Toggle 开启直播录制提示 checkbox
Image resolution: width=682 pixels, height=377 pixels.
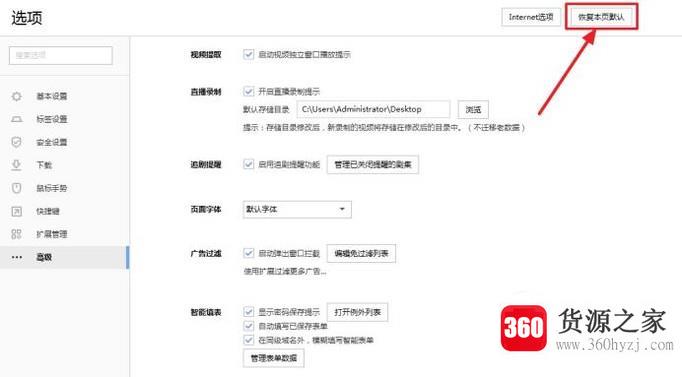(248, 91)
